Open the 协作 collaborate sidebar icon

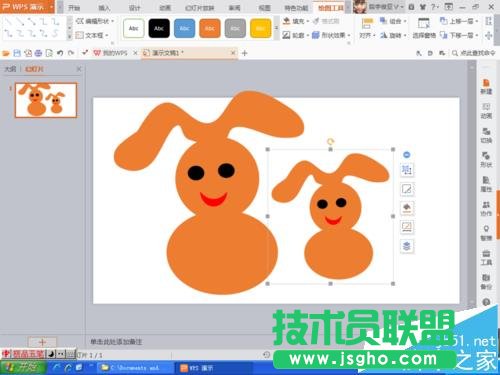tap(486, 209)
